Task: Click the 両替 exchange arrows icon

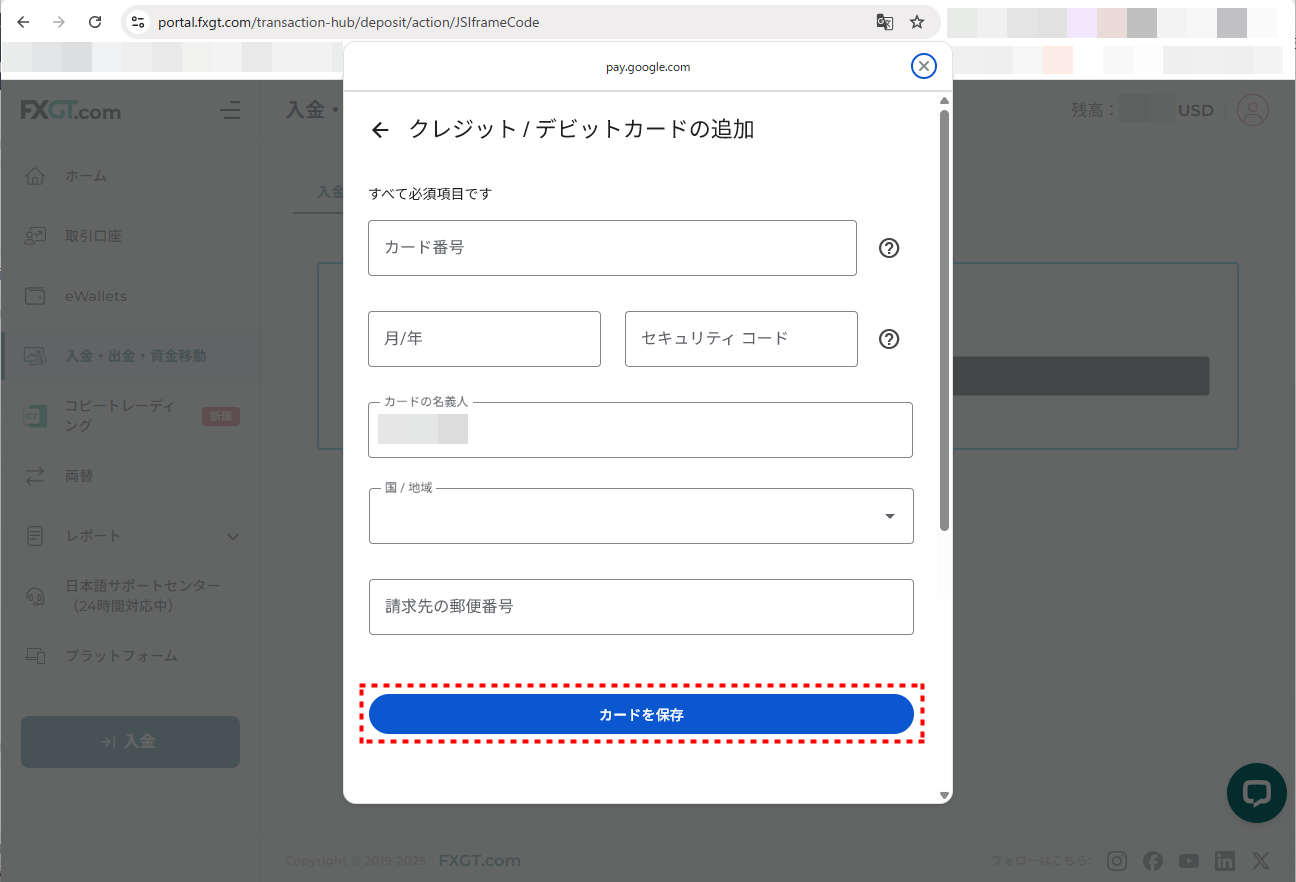Action: 35,476
